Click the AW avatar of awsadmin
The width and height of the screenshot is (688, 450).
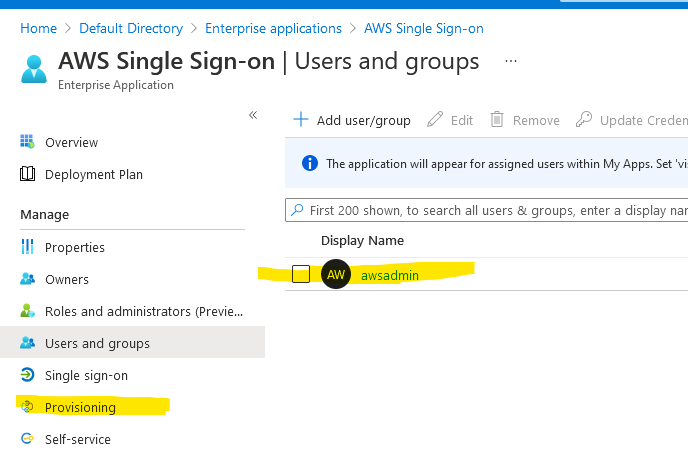pos(336,274)
